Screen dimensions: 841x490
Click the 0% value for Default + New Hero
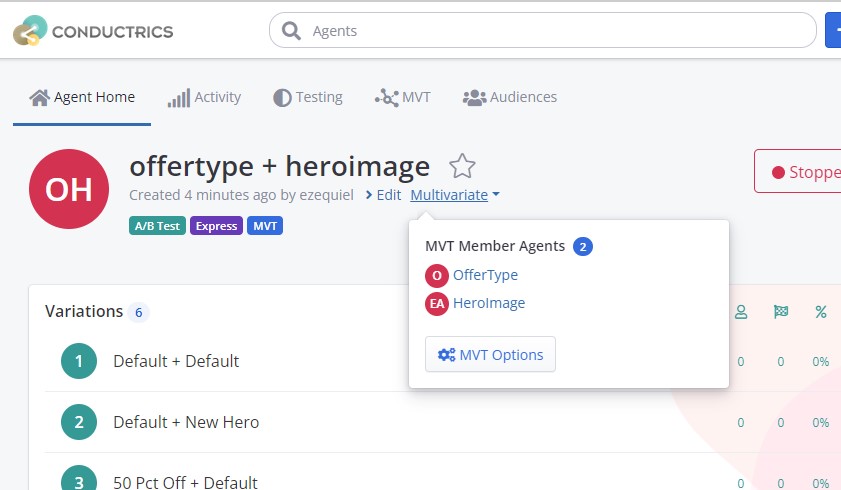coord(821,422)
